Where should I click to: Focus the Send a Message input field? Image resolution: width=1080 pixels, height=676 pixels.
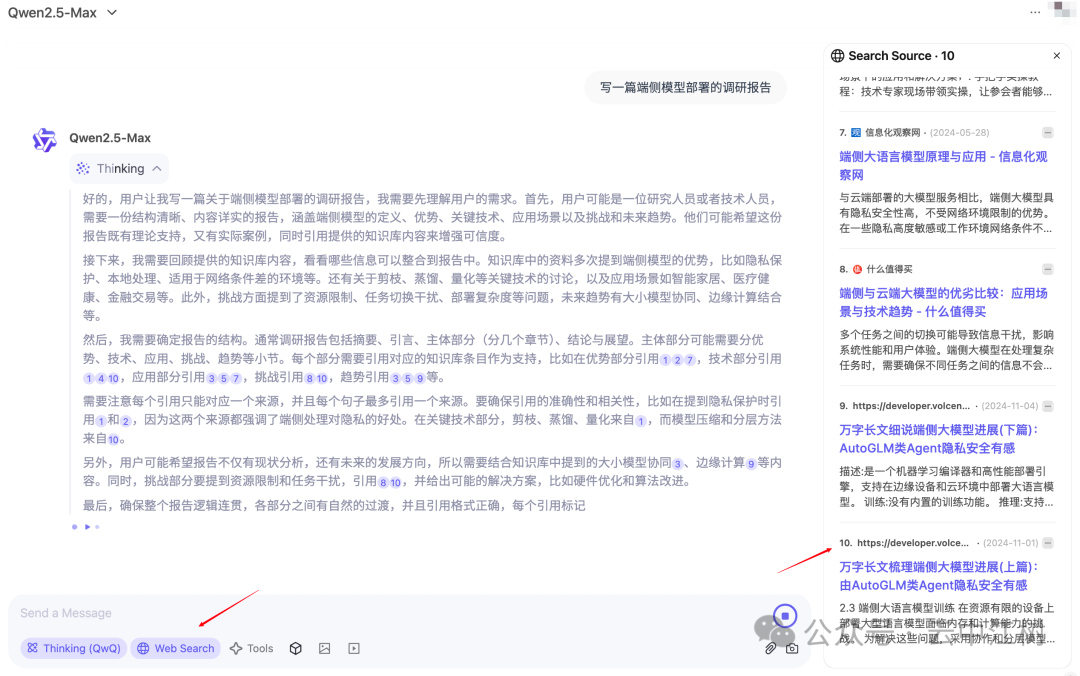(386, 613)
